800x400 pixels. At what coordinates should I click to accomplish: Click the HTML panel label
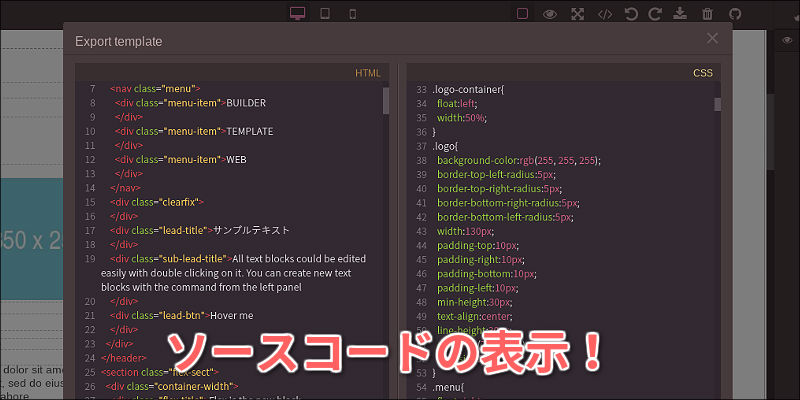click(x=368, y=73)
